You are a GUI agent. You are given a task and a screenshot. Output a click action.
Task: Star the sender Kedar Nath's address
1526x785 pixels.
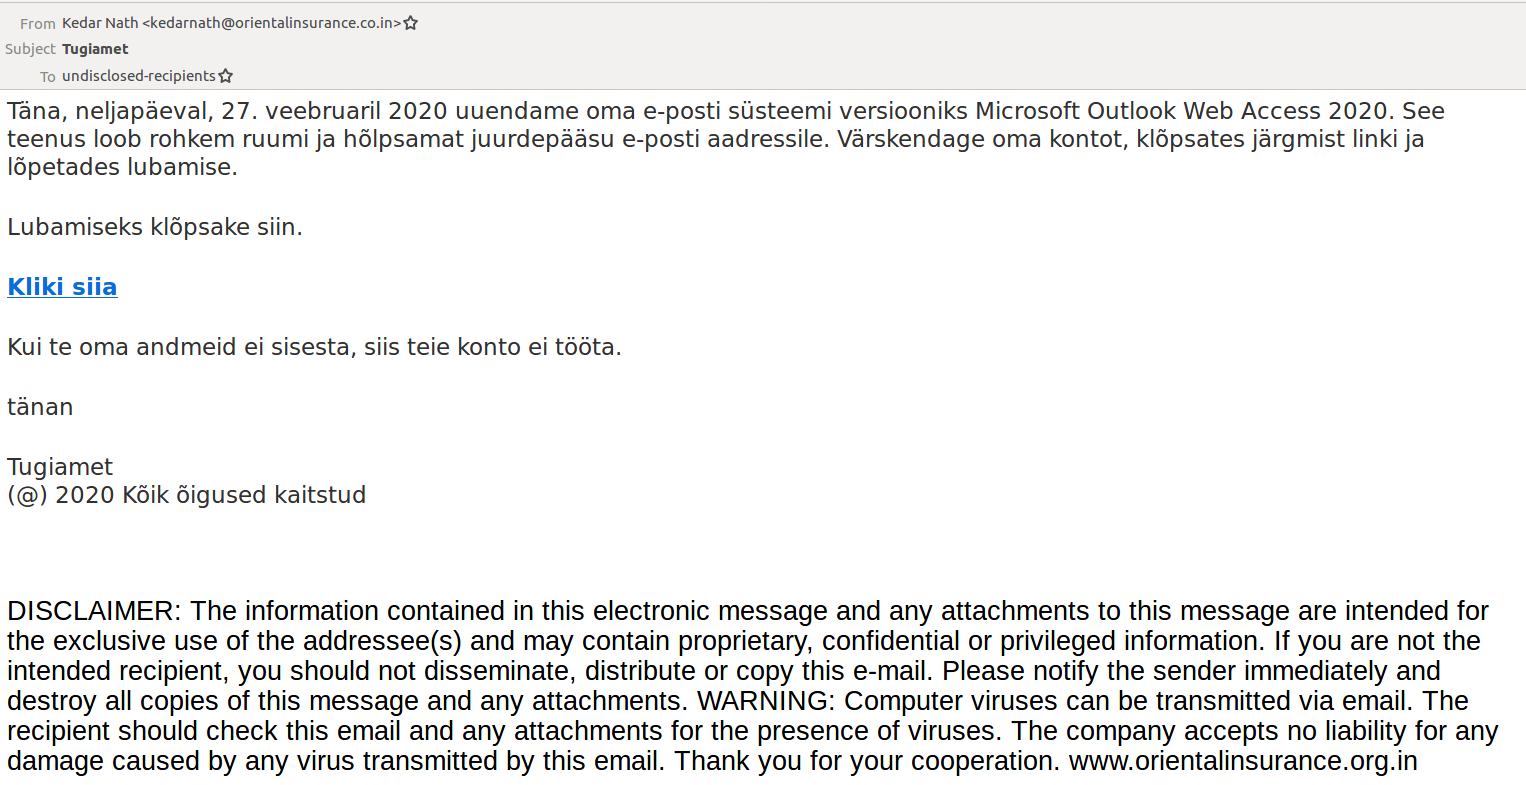tap(410, 23)
